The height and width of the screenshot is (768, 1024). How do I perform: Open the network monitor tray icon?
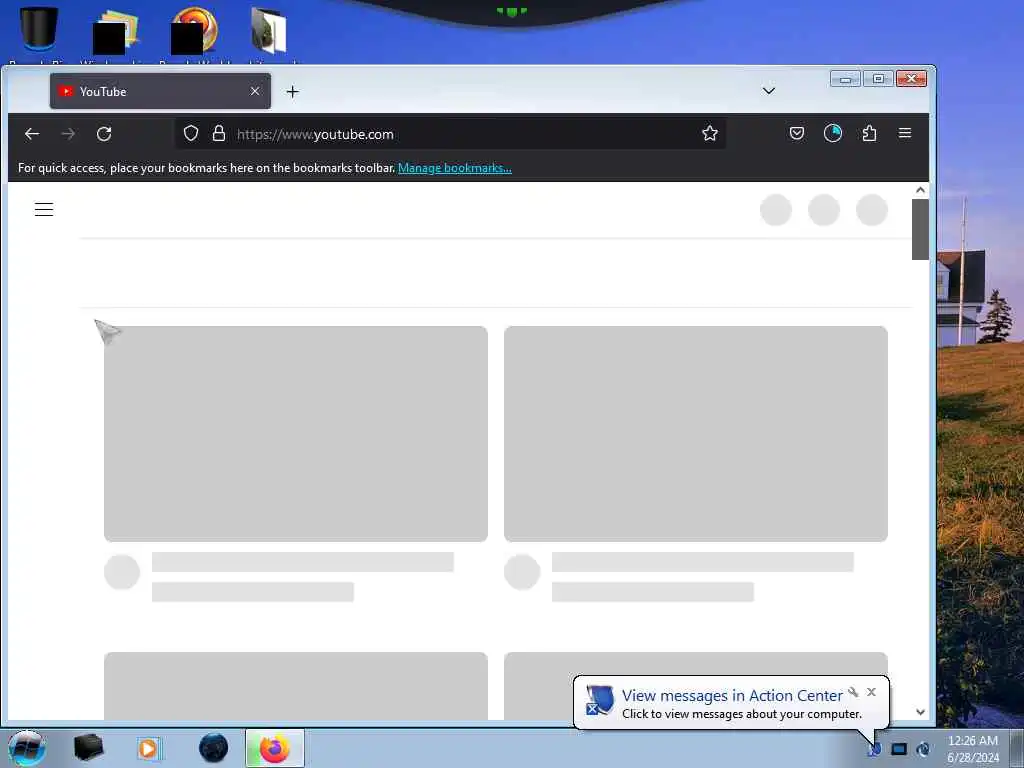(x=899, y=749)
